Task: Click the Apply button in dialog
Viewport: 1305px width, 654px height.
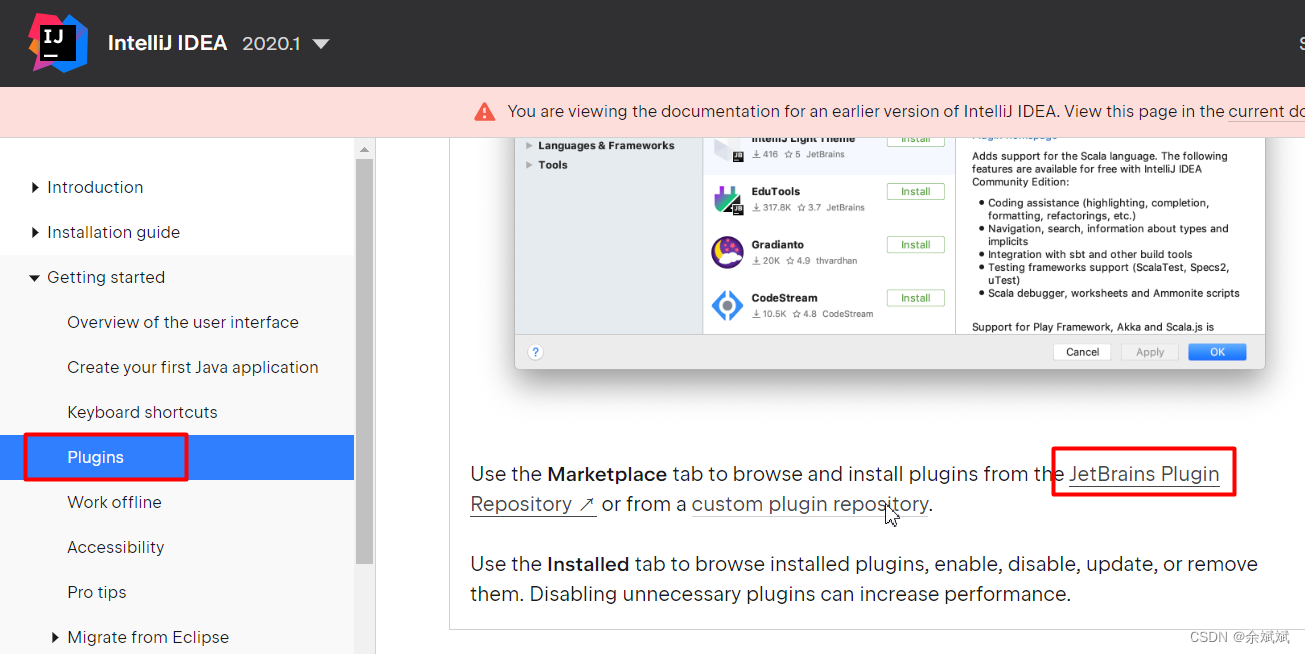Action: [x=1150, y=352]
